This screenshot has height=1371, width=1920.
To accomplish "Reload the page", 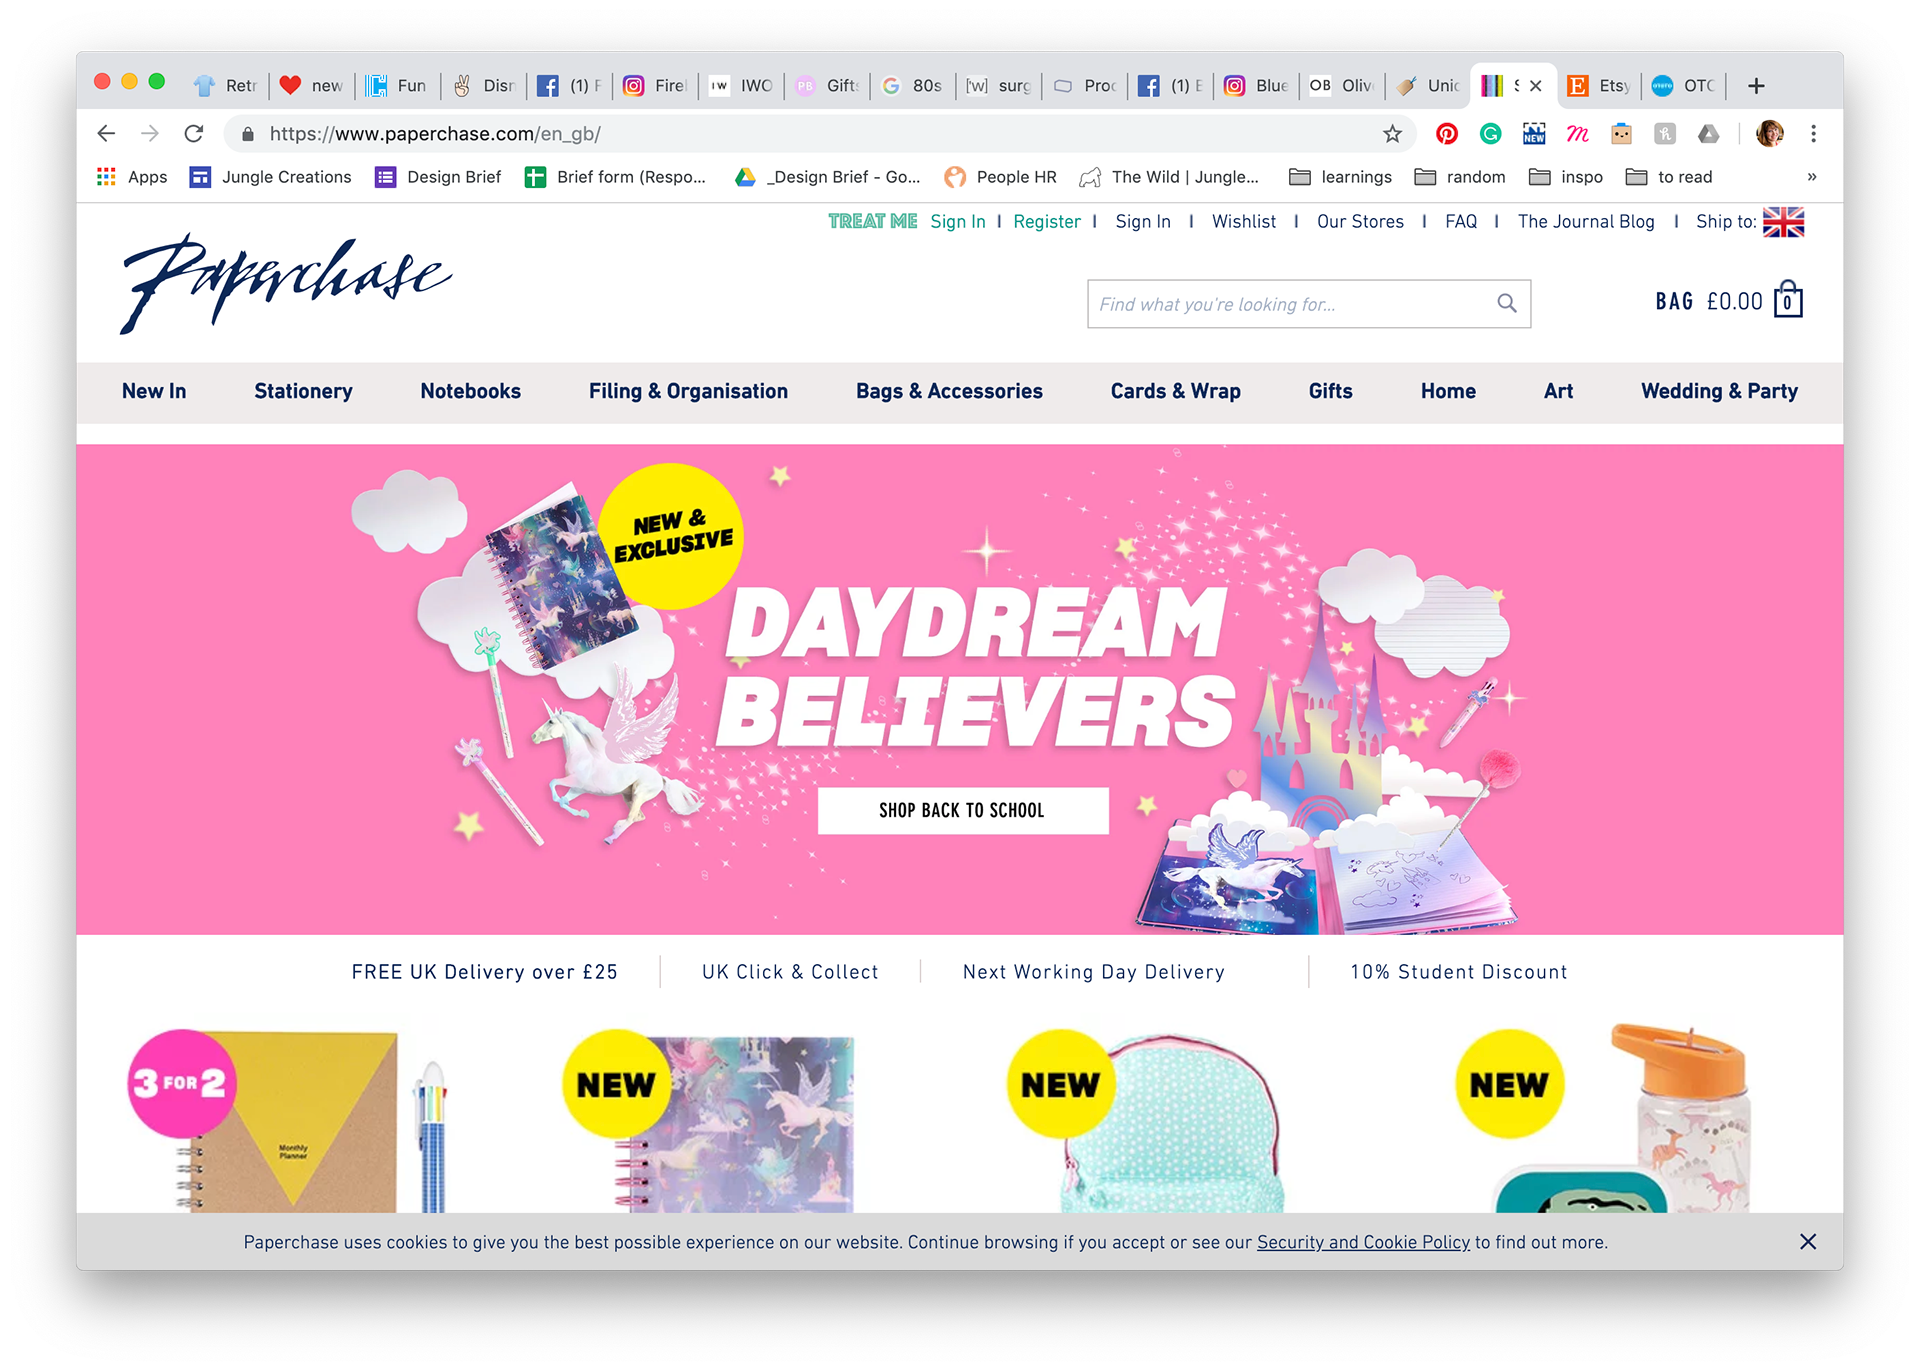I will point(194,134).
